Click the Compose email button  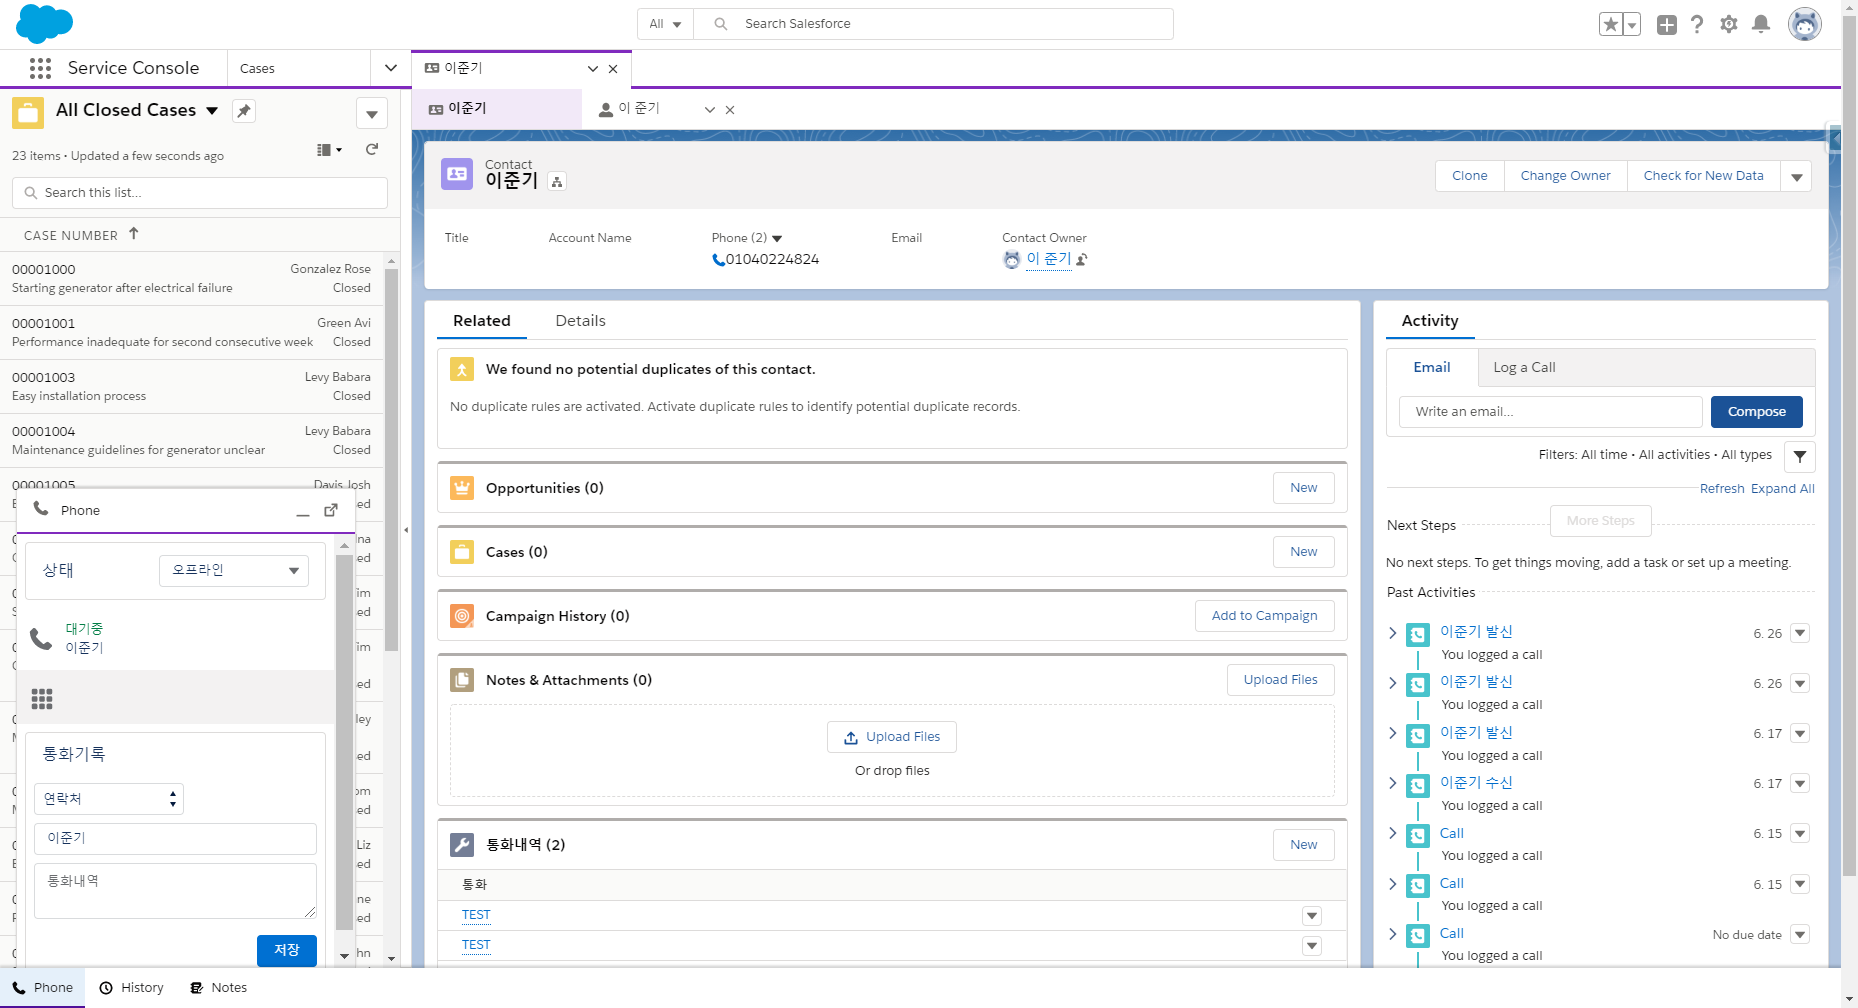(1757, 412)
